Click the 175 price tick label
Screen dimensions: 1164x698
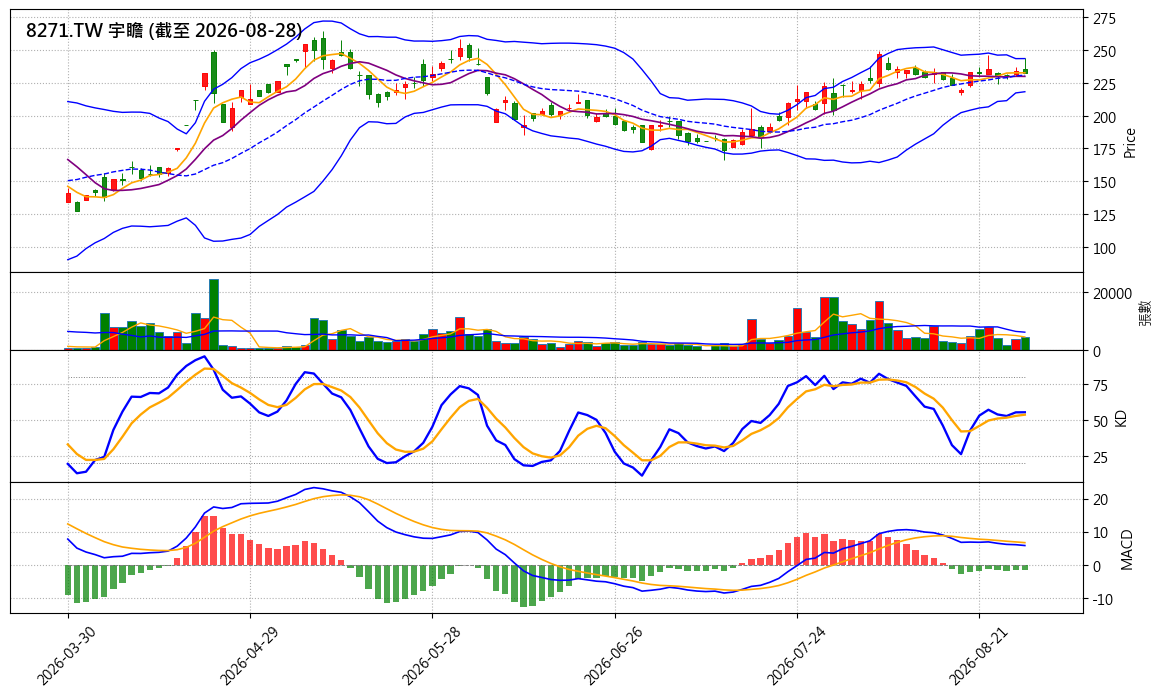(x=1104, y=150)
